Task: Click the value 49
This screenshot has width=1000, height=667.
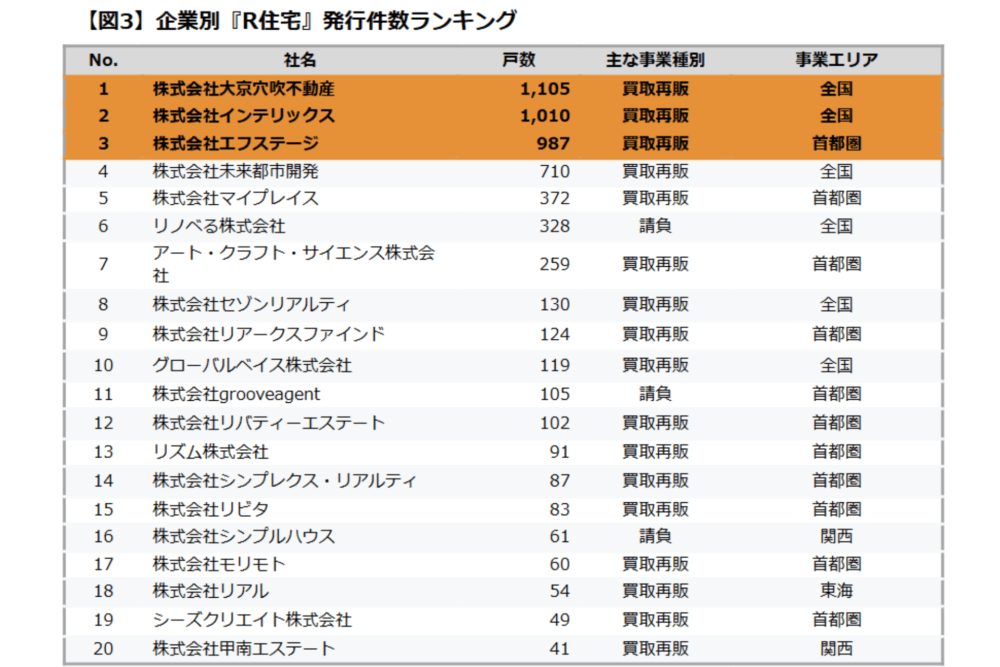Action: click(559, 620)
